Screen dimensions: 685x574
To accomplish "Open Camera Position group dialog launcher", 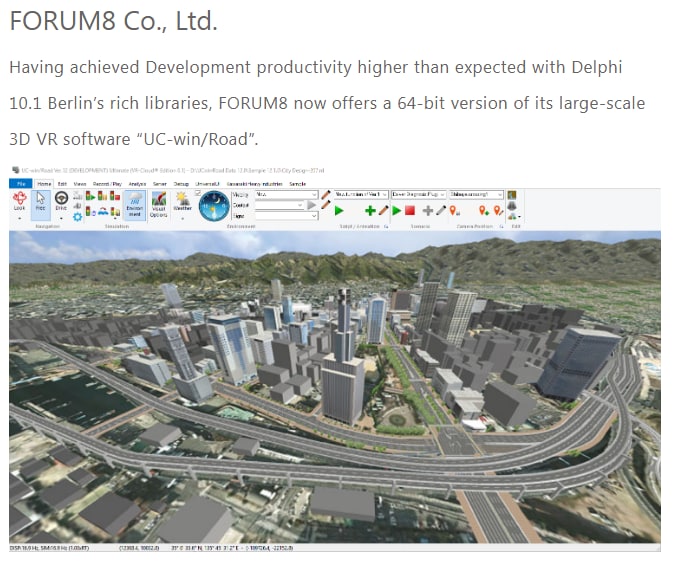I will [502, 226].
